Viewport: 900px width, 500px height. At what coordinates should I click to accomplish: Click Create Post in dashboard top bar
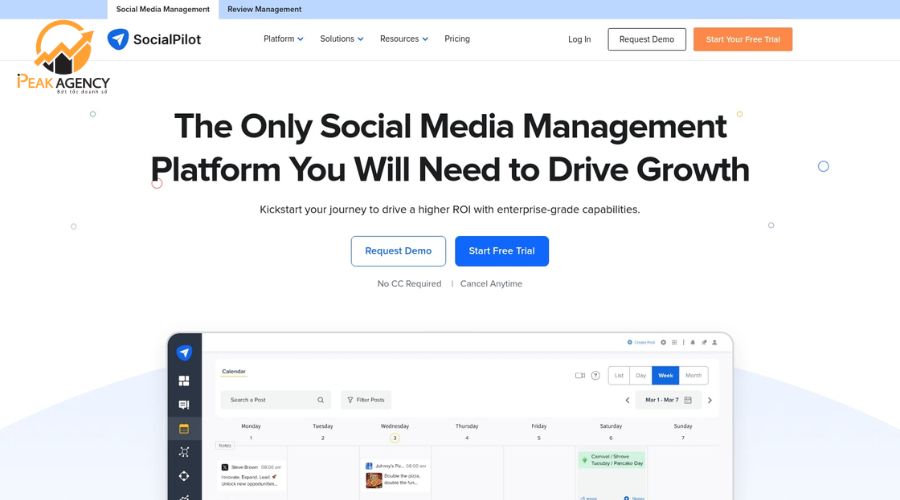[641, 342]
